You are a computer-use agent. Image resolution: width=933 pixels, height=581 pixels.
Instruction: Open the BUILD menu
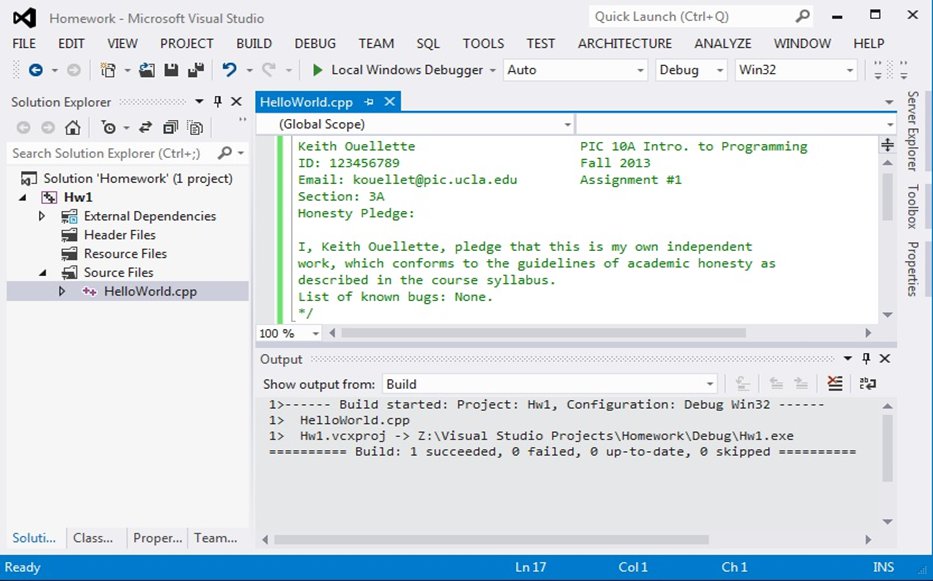pyautogui.click(x=254, y=43)
